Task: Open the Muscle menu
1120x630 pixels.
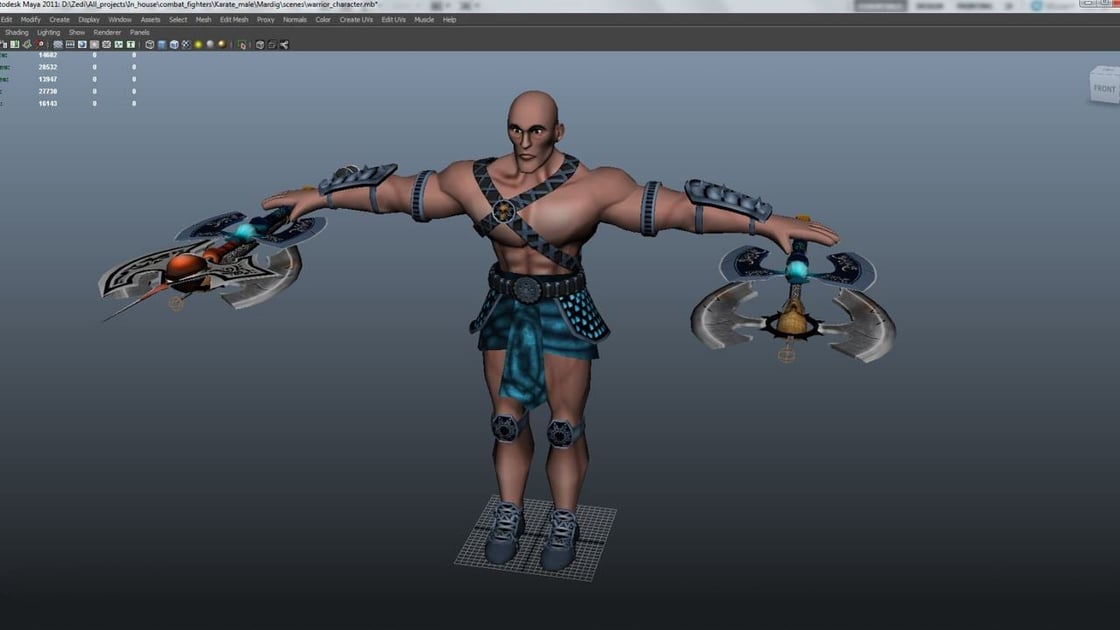Action: 423,19
